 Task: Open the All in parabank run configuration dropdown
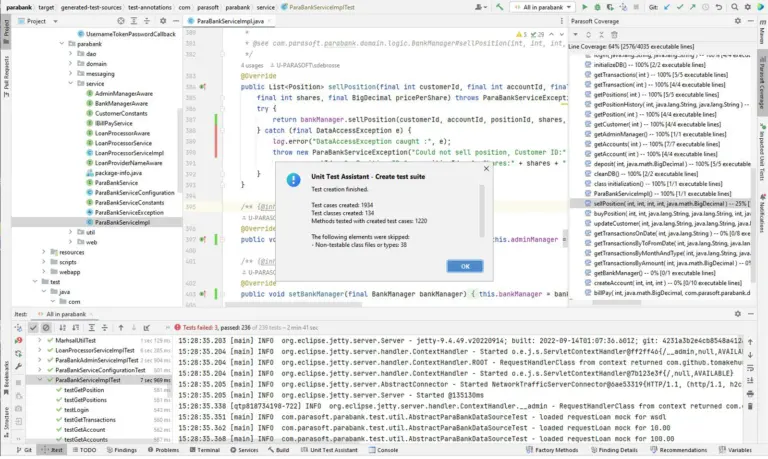click(543, 7)
